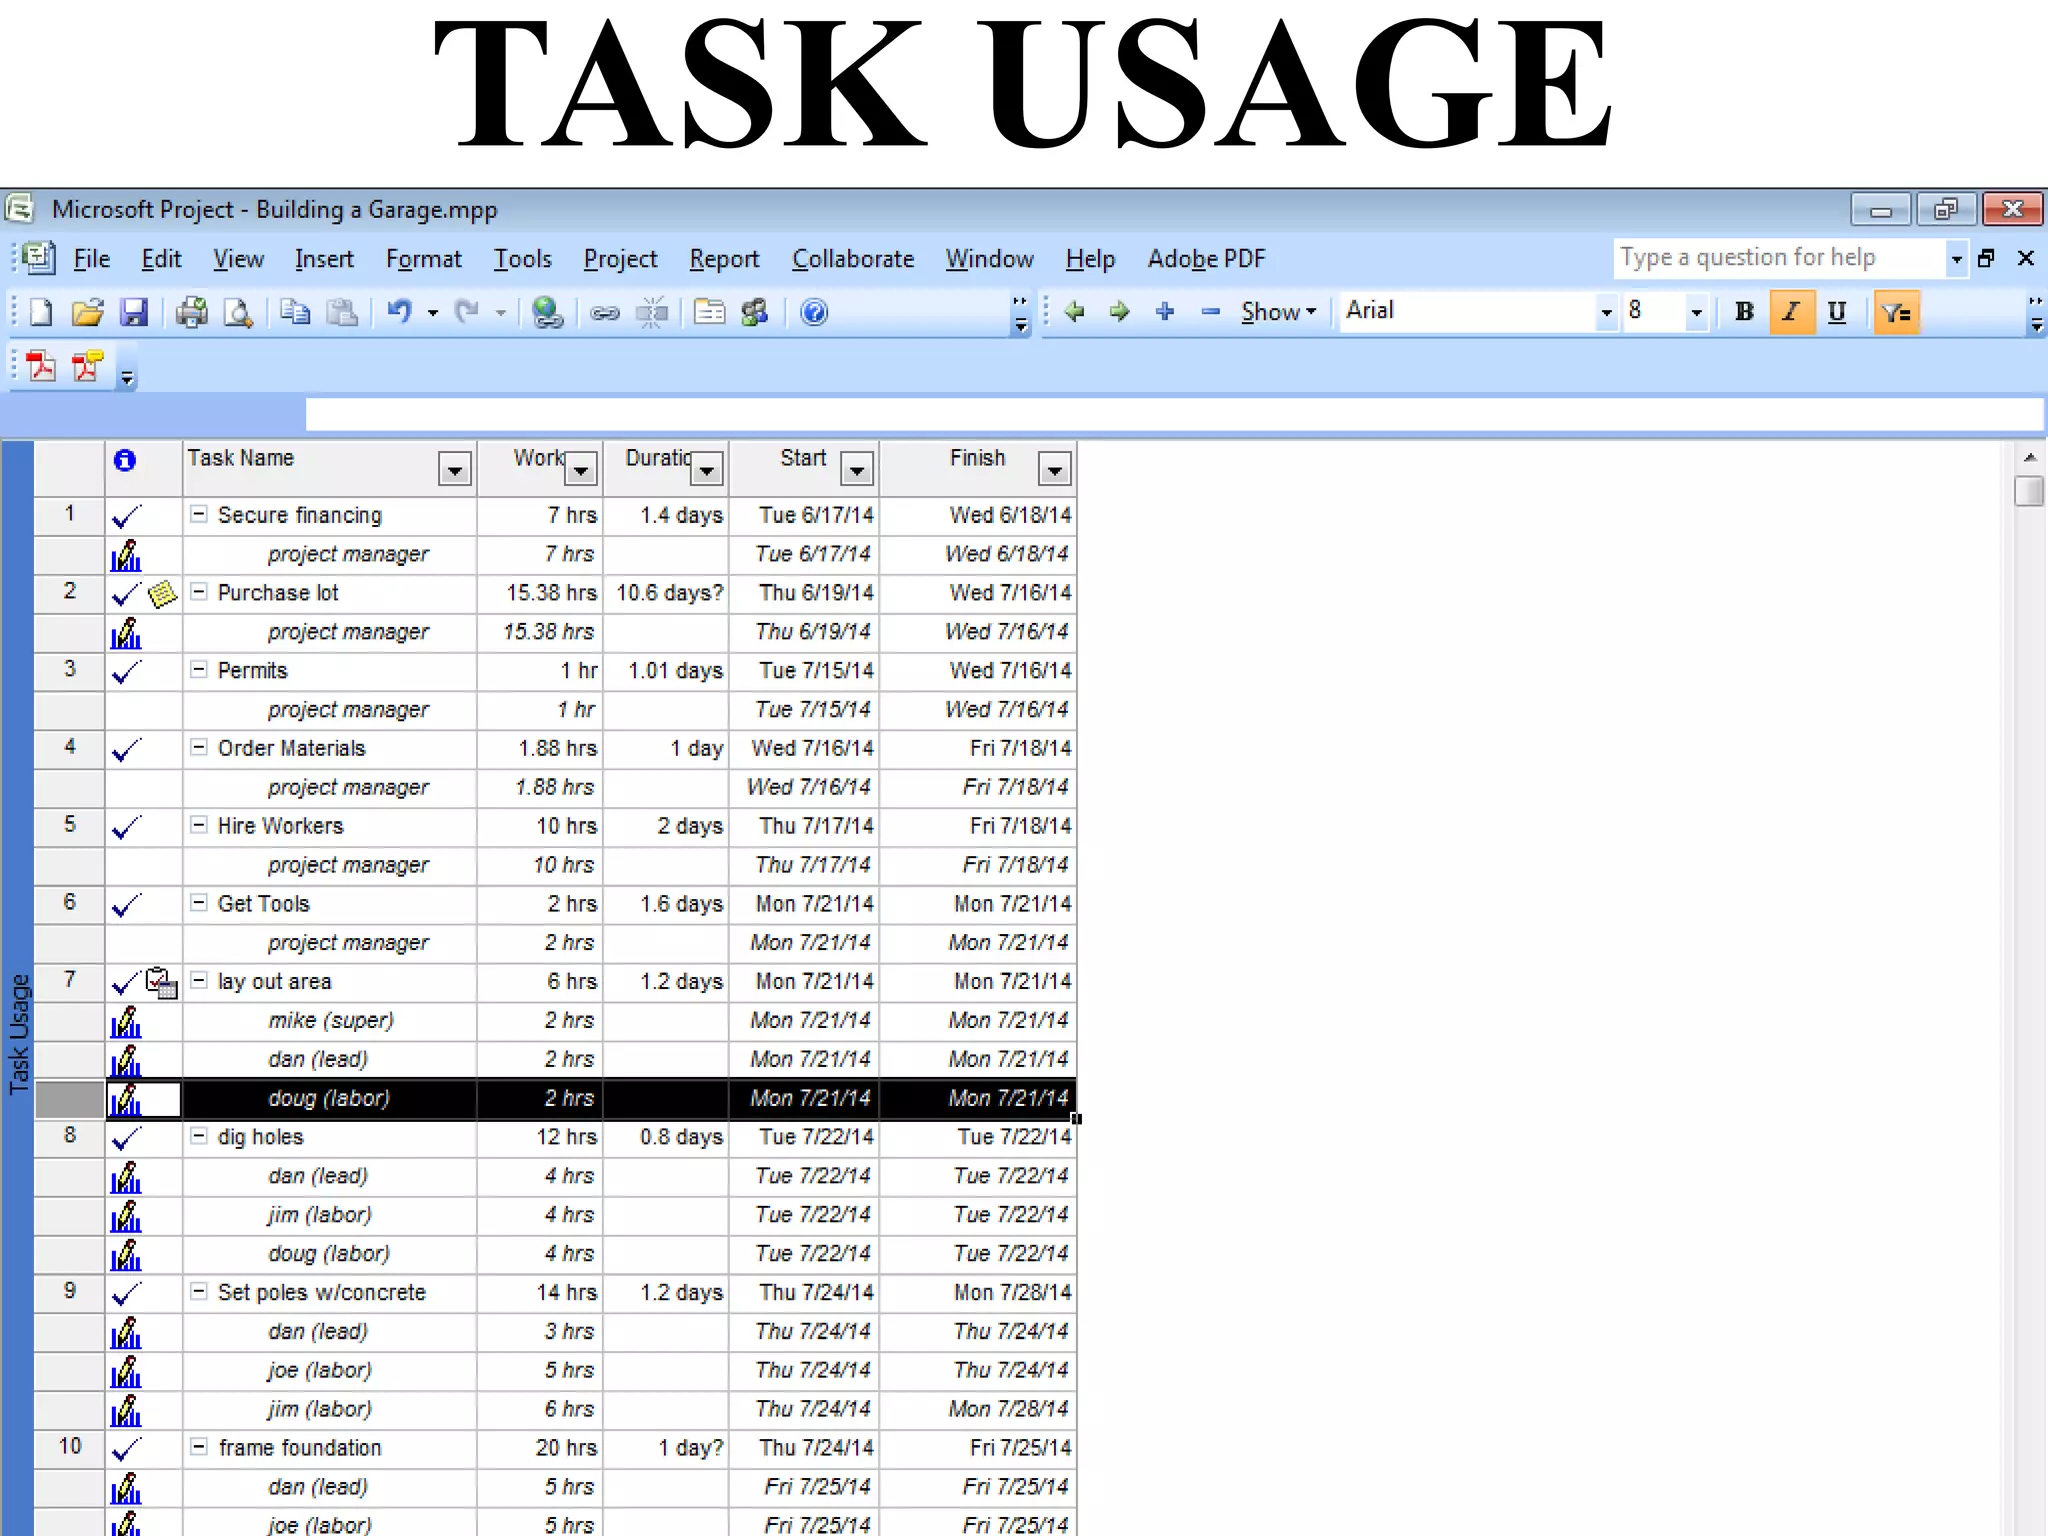This screenshot has width=2048, height=1536.
Task: Toggle Bold formatting button
Action: coord(1745,312)
